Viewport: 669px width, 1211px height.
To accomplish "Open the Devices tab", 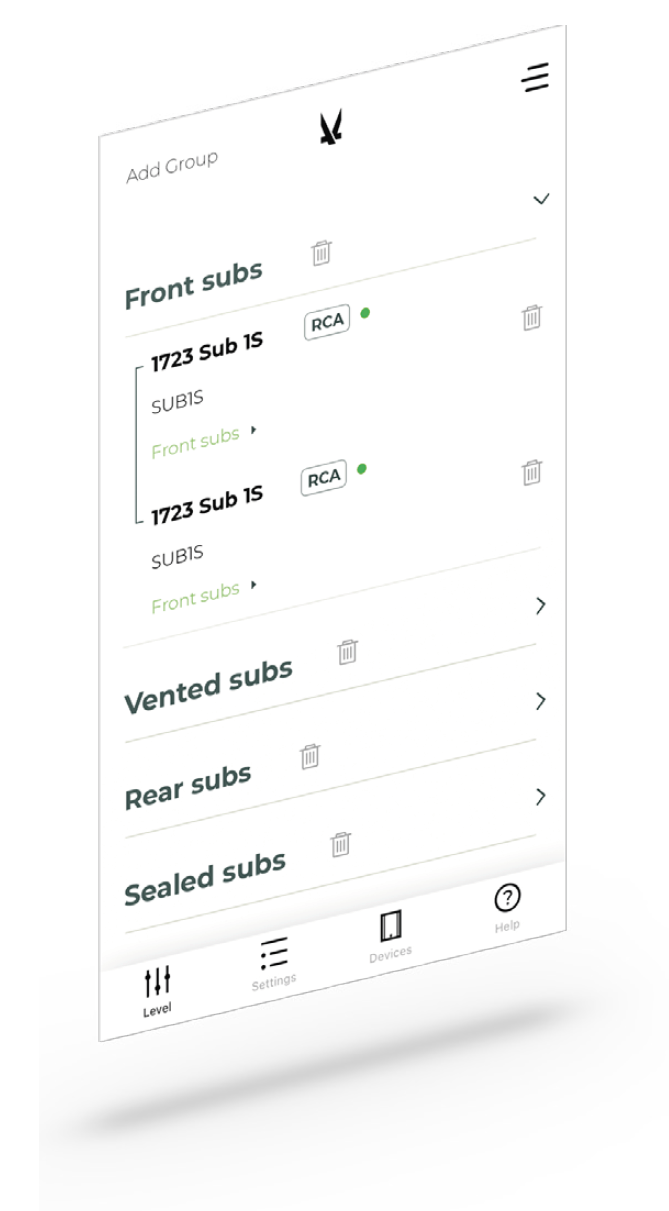I will click(390, 936).
